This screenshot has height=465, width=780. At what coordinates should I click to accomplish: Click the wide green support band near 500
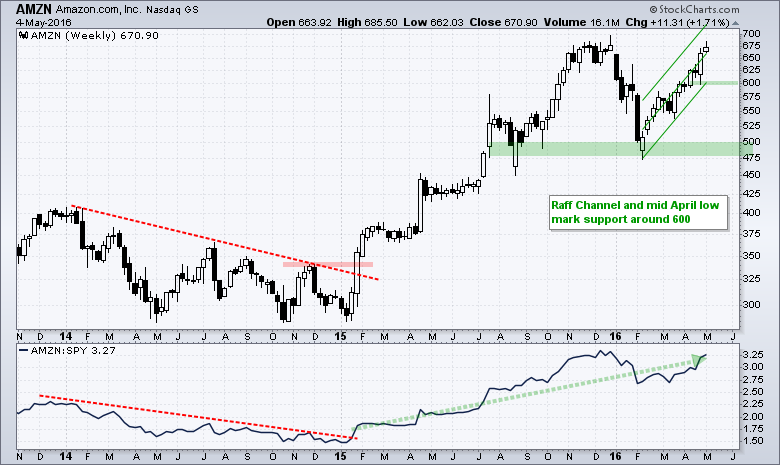pos(620,149)
